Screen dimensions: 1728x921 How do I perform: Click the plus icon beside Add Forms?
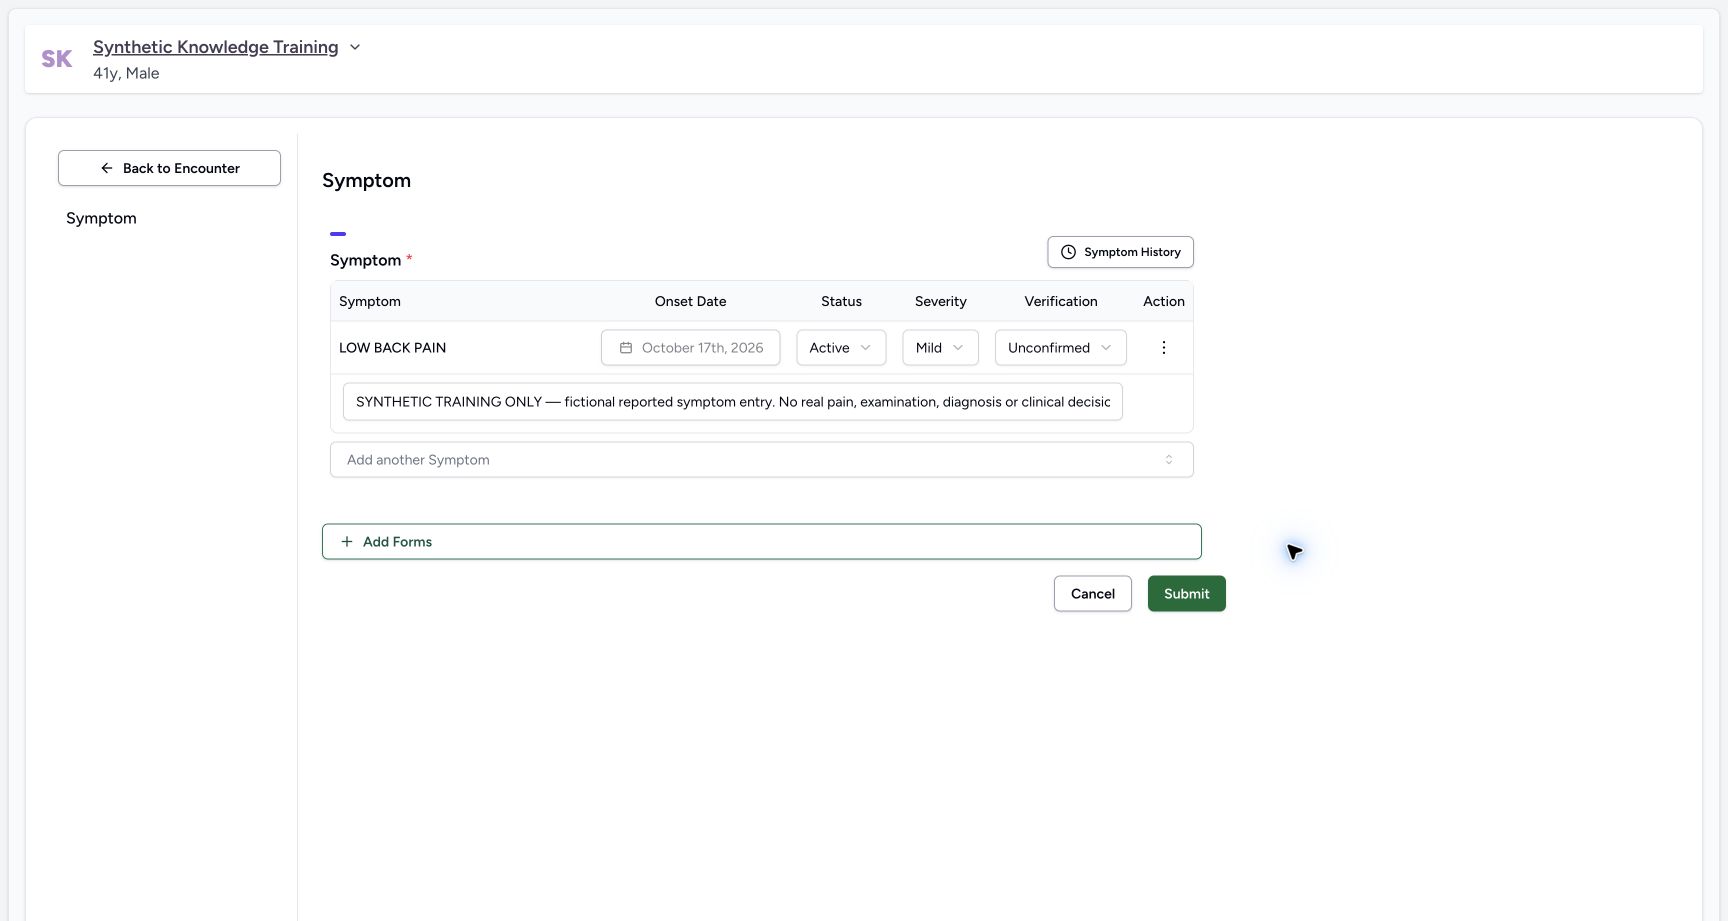(x=347, y=542)
